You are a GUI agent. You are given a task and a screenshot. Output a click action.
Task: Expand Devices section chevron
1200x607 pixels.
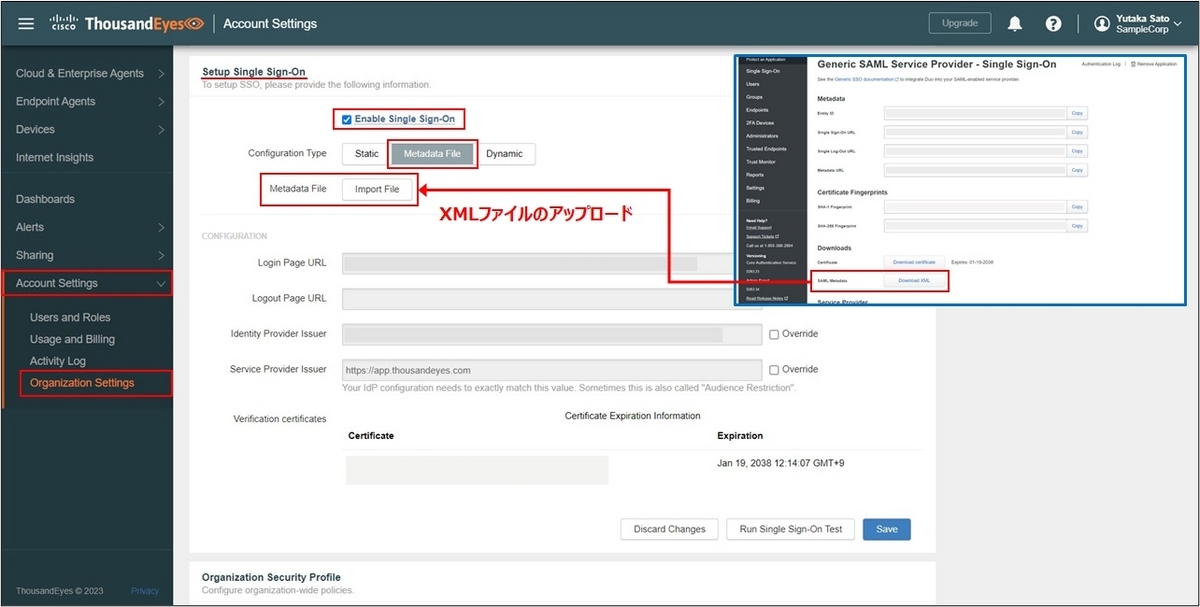[161, 129]
